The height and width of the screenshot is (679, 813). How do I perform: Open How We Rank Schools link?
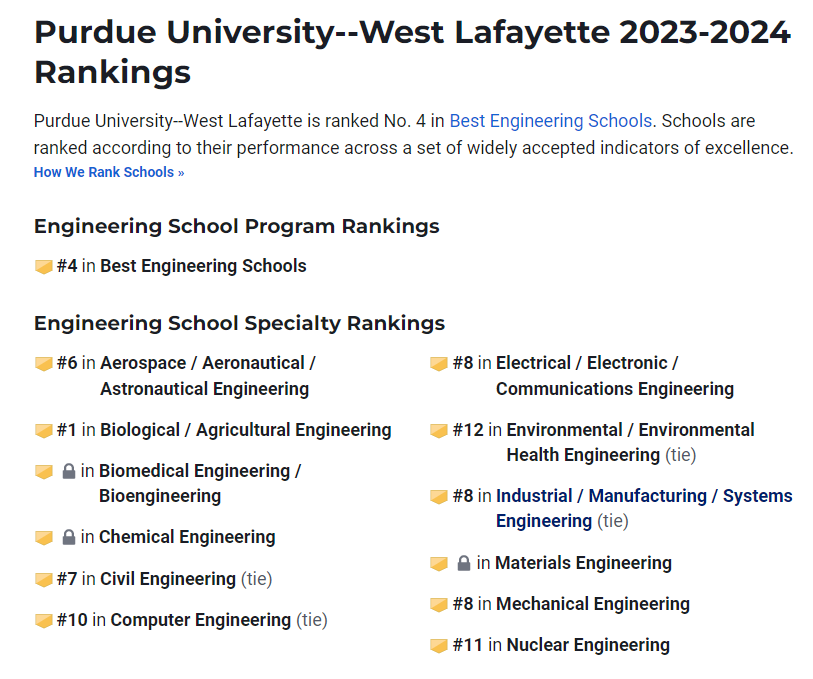click(109, 172)
